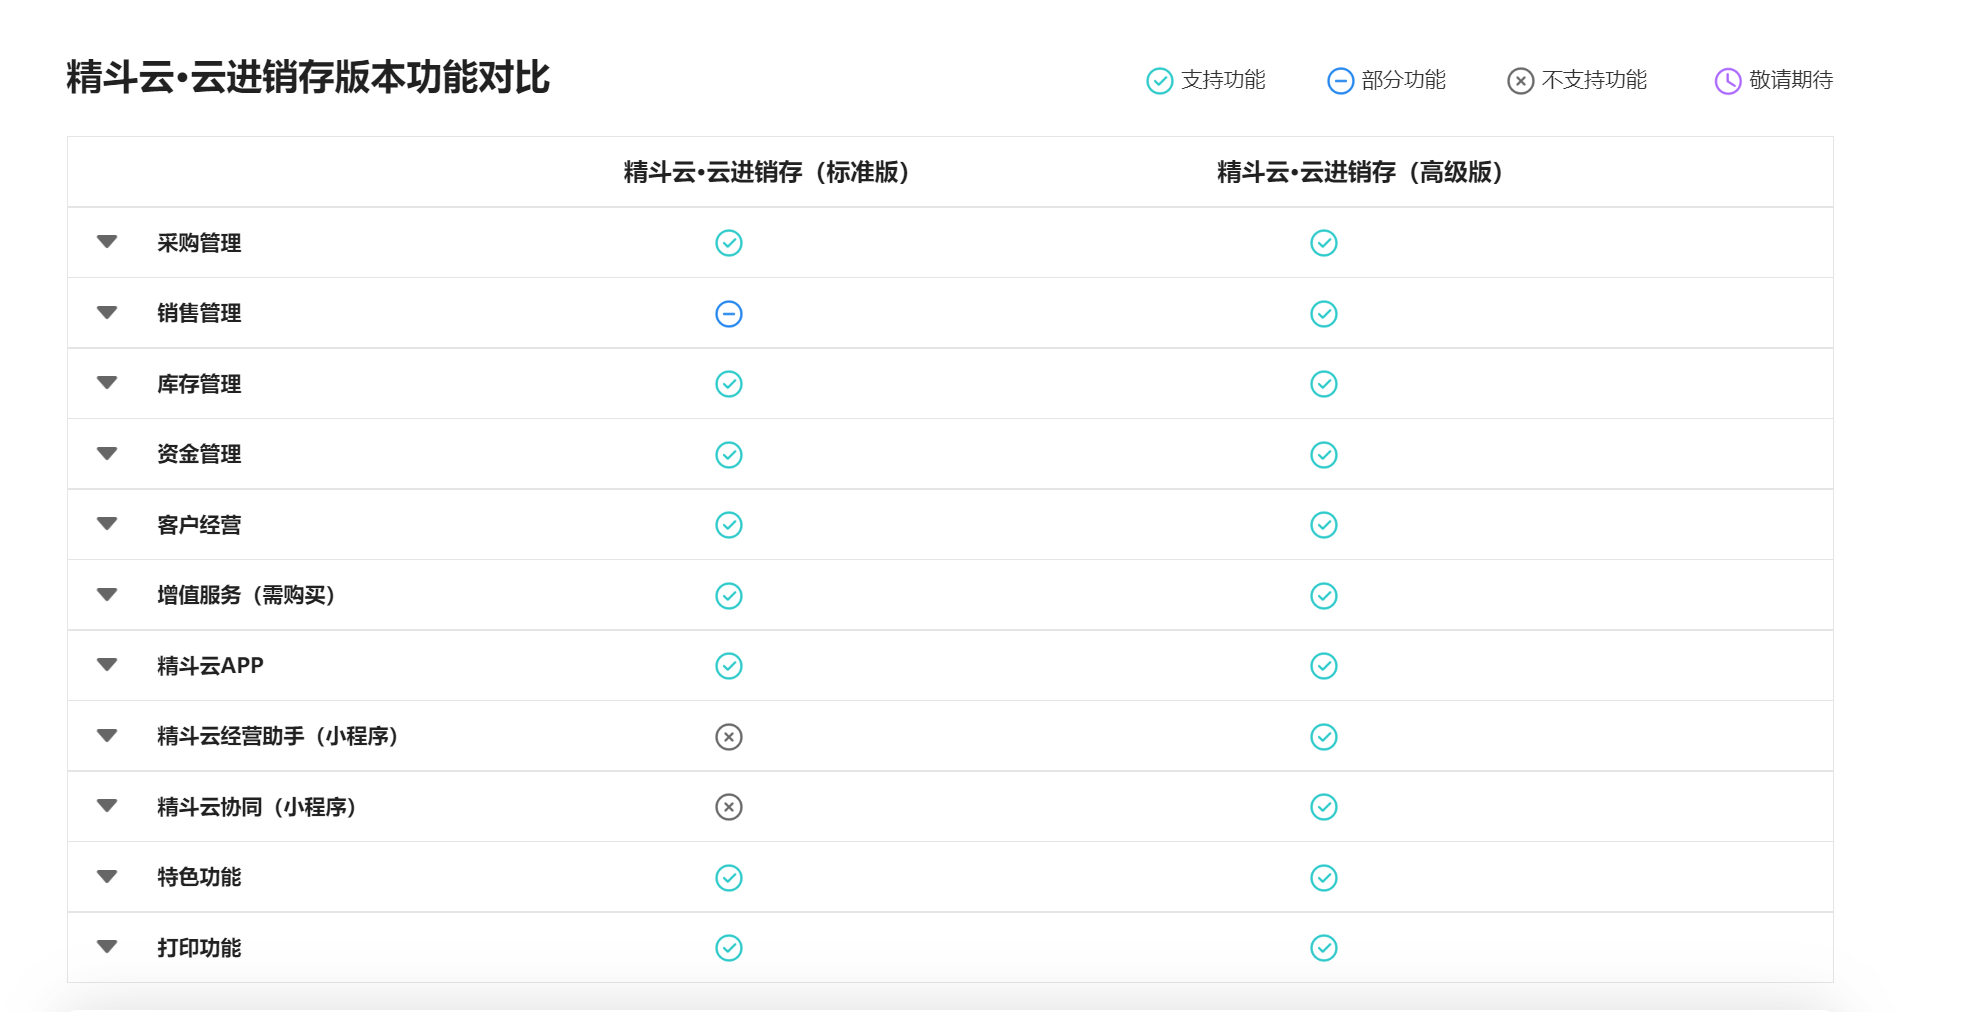Click the 销售管理 row label
This screenshot has height=1012, width=1984.
click(199, 313)
